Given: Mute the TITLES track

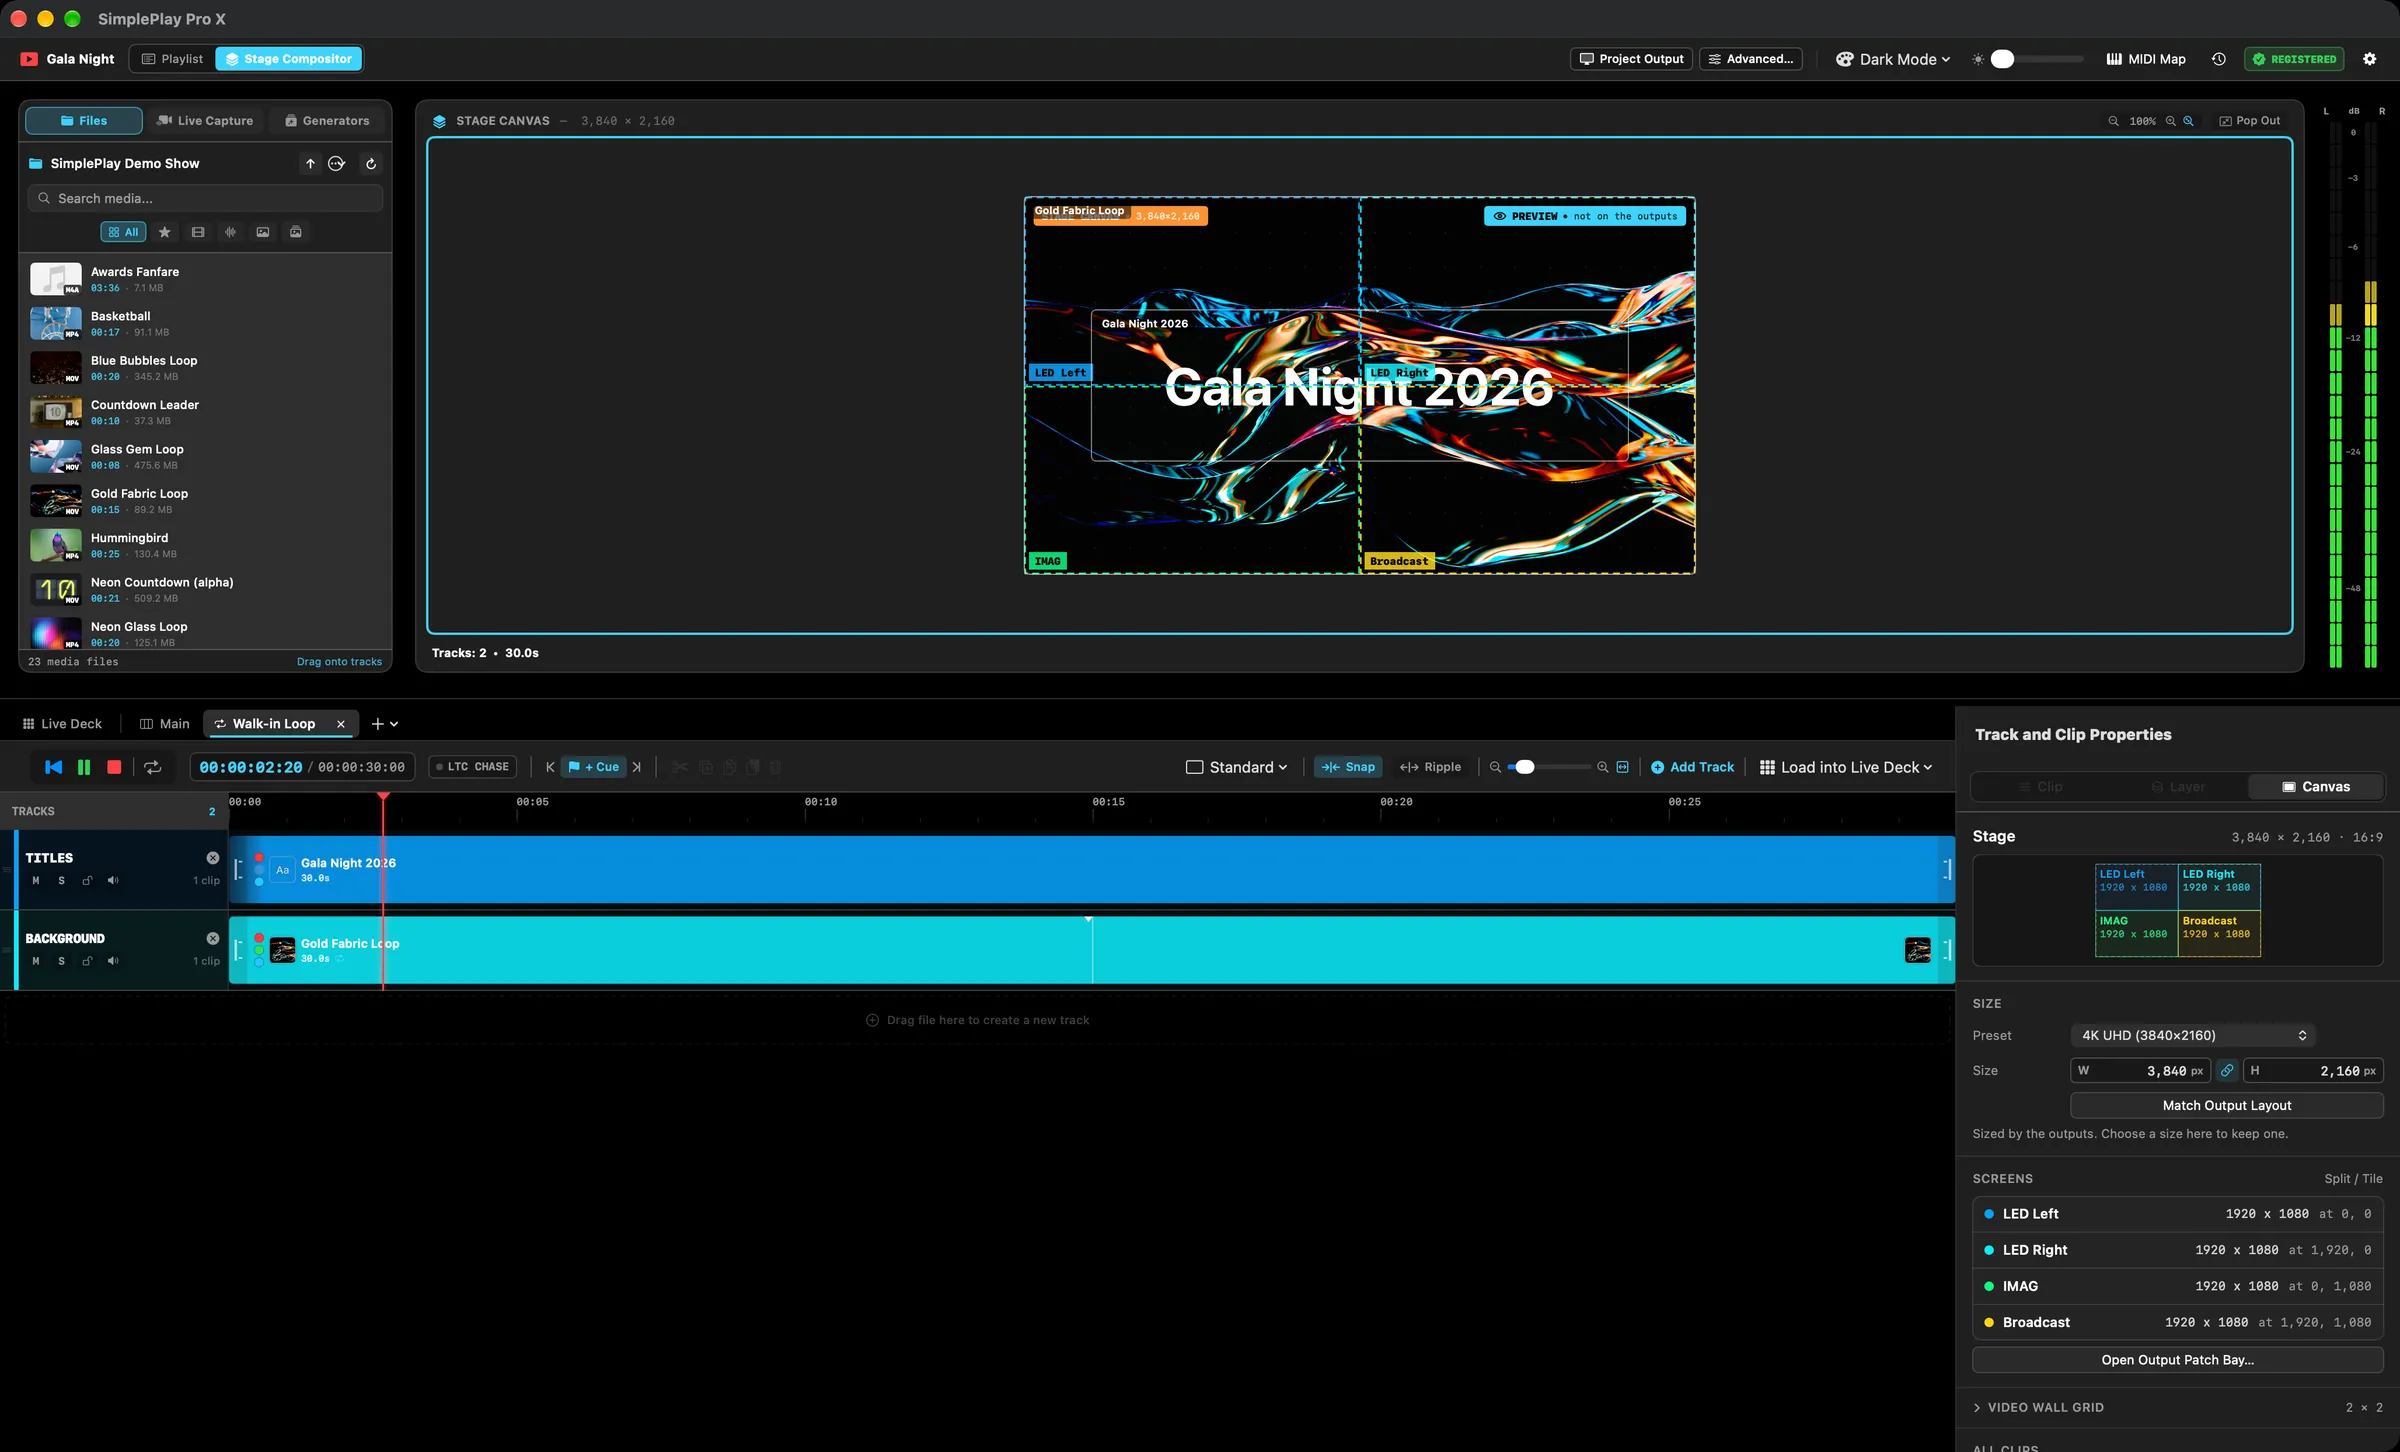Looking at the screenshot, I should [x=36, y=881].
